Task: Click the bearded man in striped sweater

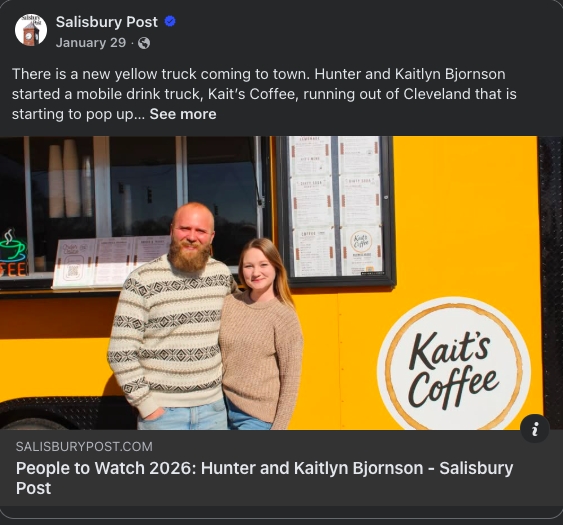Action: 172,316
